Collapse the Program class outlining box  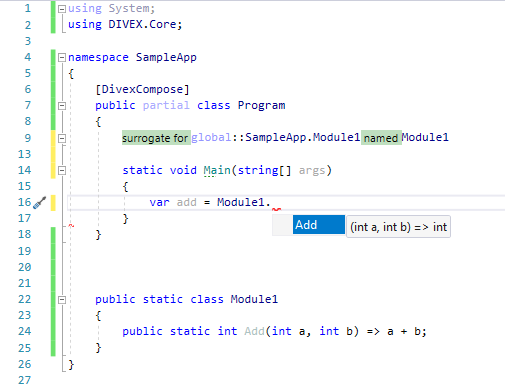pyautogui.click(x=62, y=106)
